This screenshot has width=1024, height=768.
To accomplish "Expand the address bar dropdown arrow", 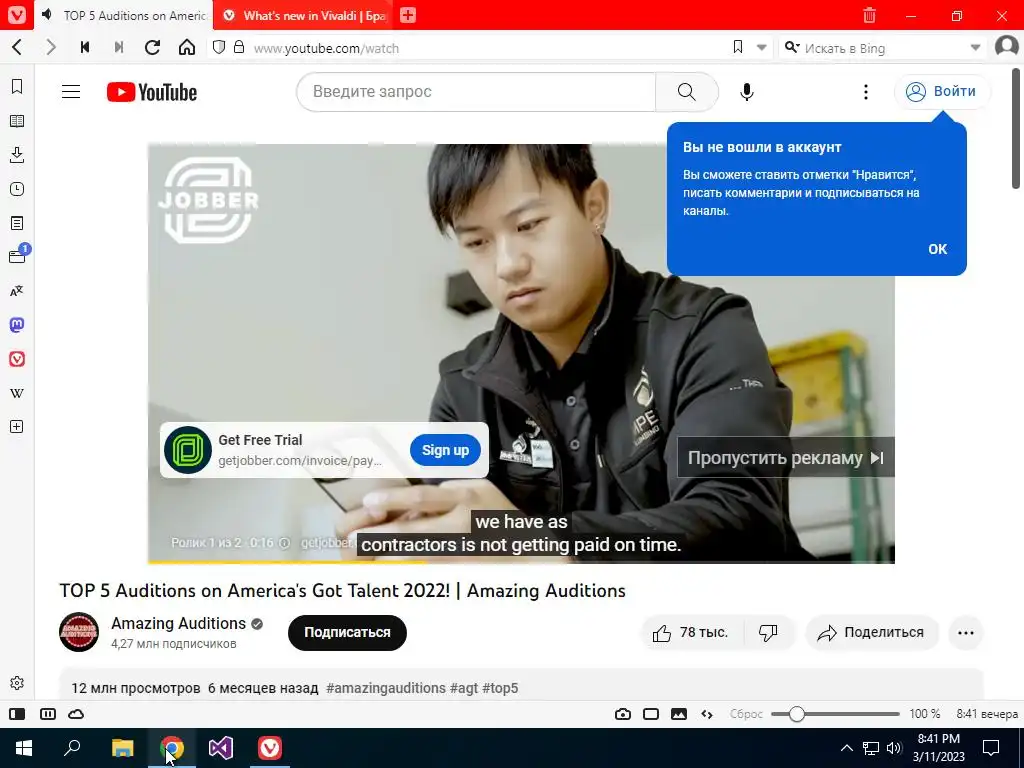I will (761, 48).
